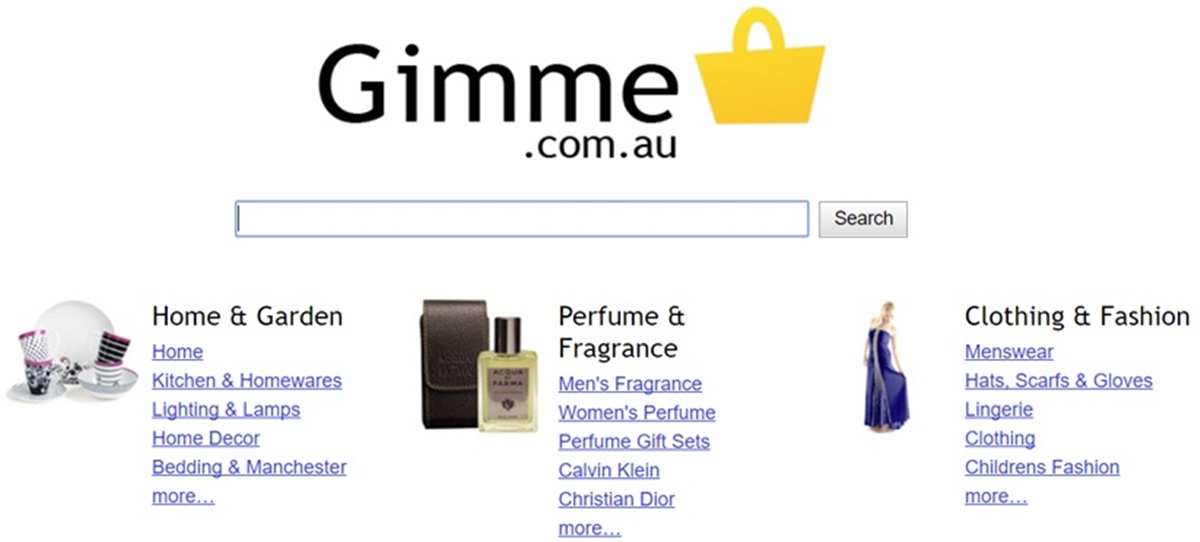
Task: Open the Kitchen & Homewares link
Action: (247, 381)
